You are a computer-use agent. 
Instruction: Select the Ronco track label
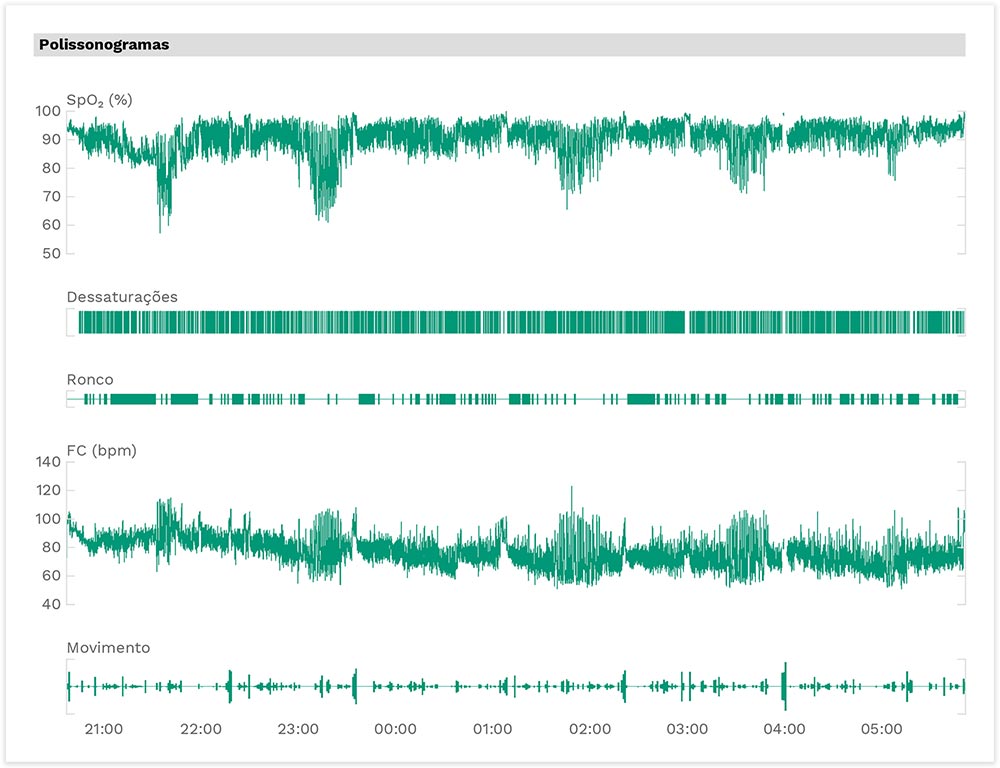(90, 380)
